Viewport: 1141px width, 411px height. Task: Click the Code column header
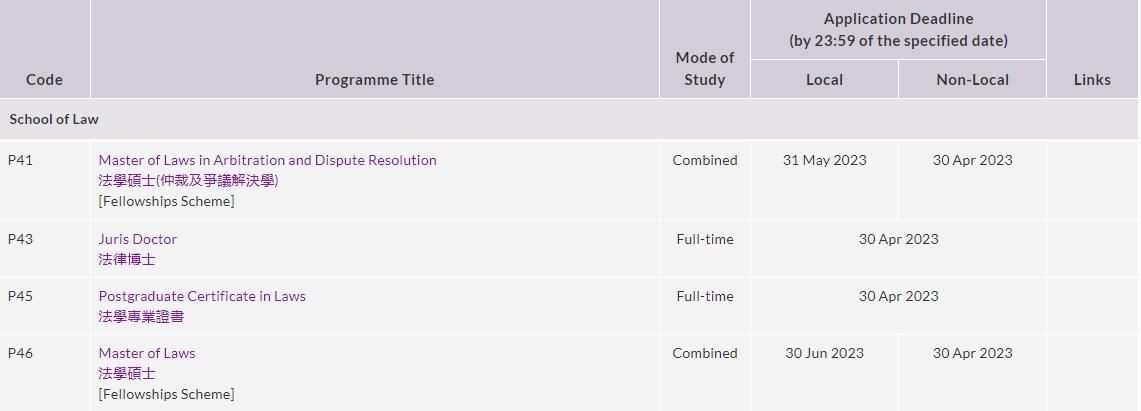[44, 80]
